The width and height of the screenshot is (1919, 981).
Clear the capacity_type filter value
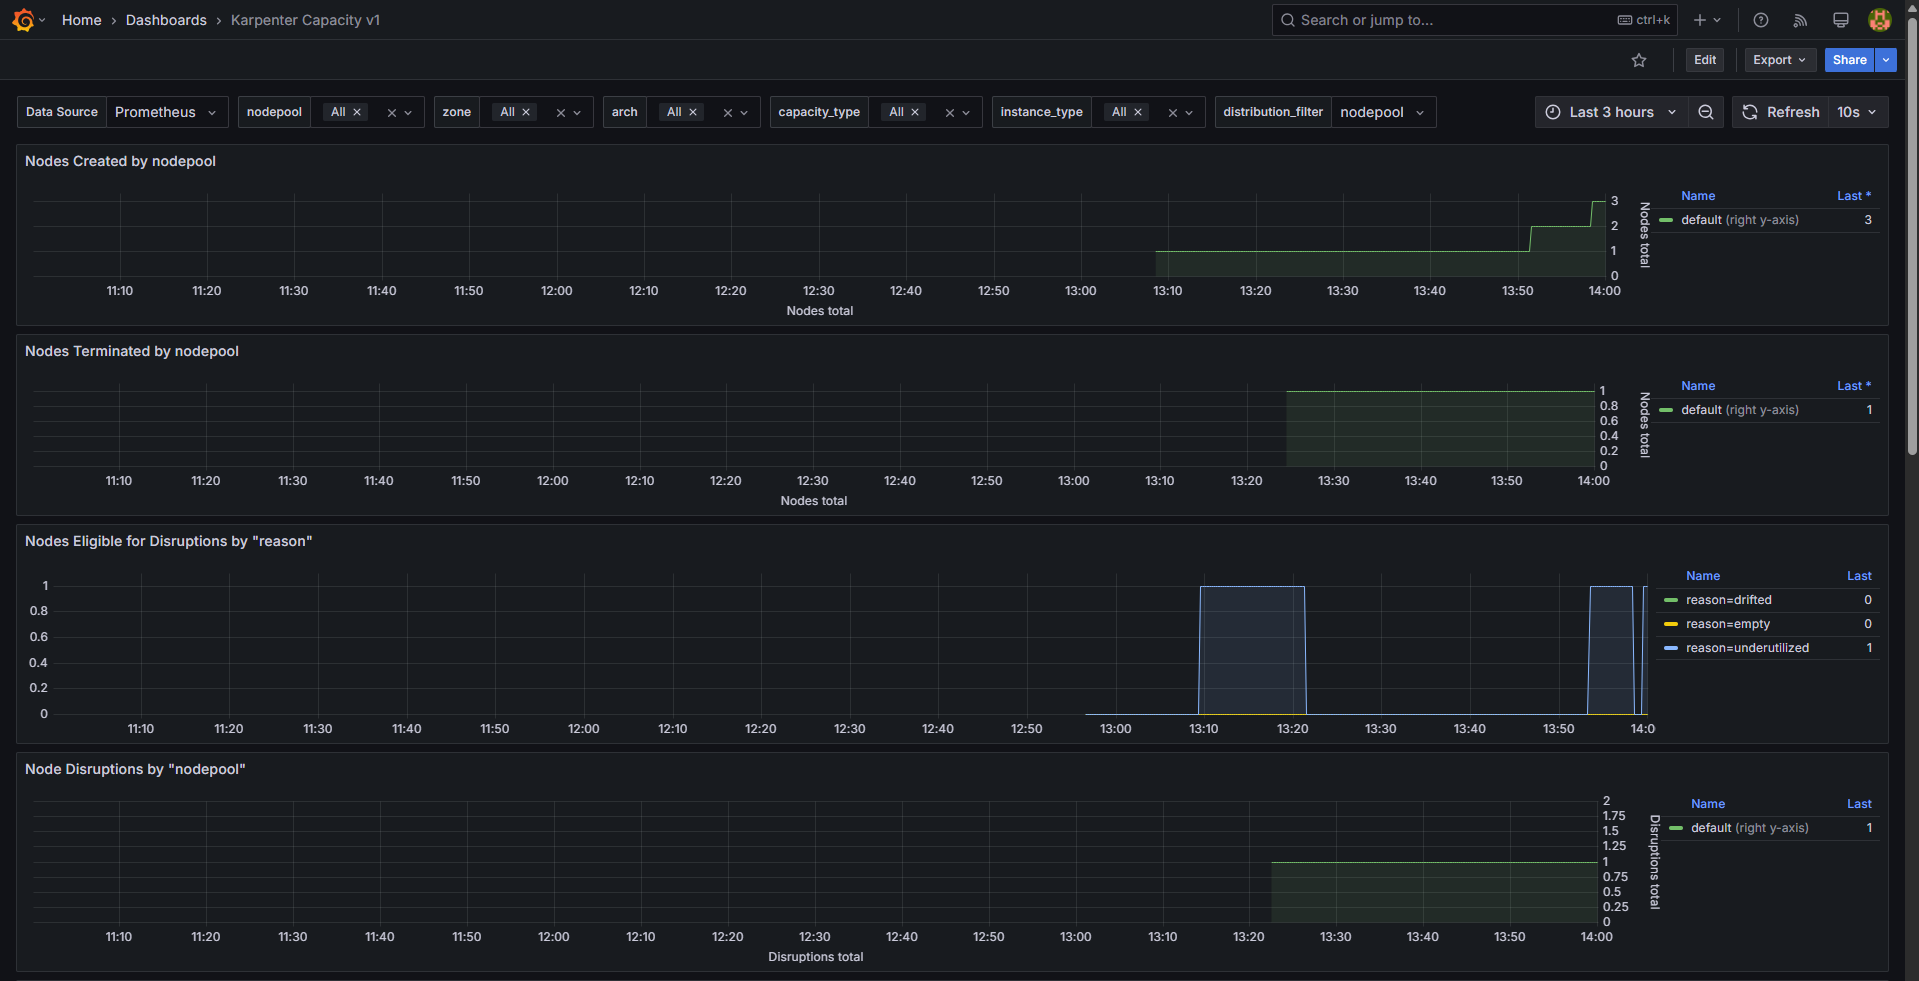point(950,113)
